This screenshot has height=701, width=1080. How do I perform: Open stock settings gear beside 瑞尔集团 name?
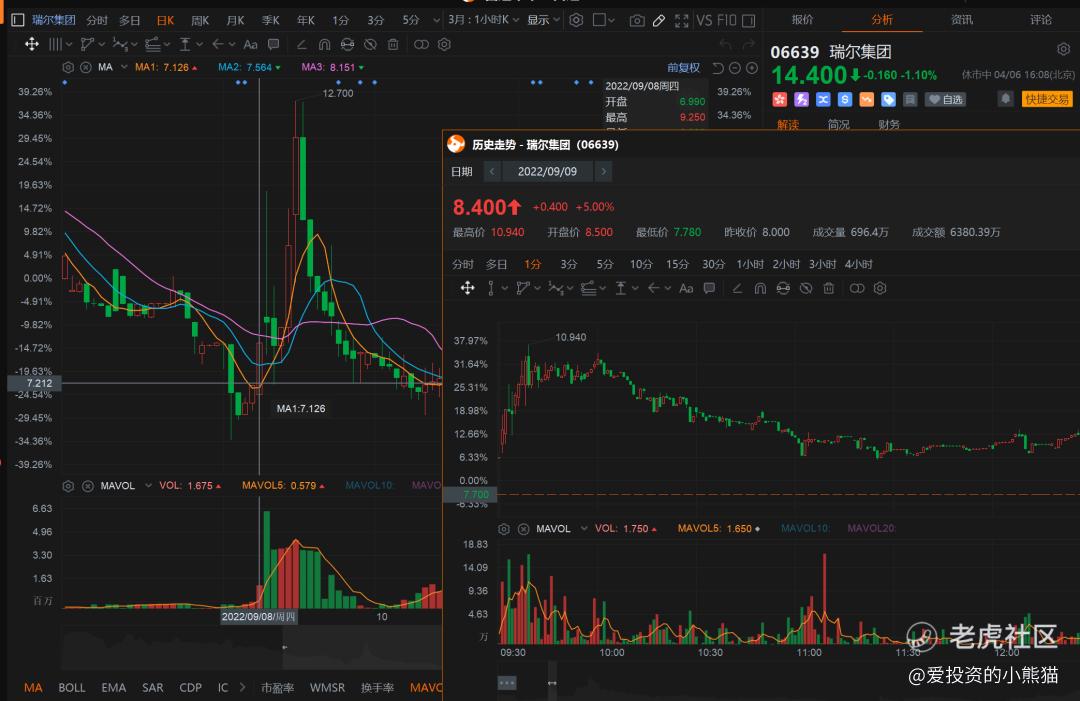1063,49
